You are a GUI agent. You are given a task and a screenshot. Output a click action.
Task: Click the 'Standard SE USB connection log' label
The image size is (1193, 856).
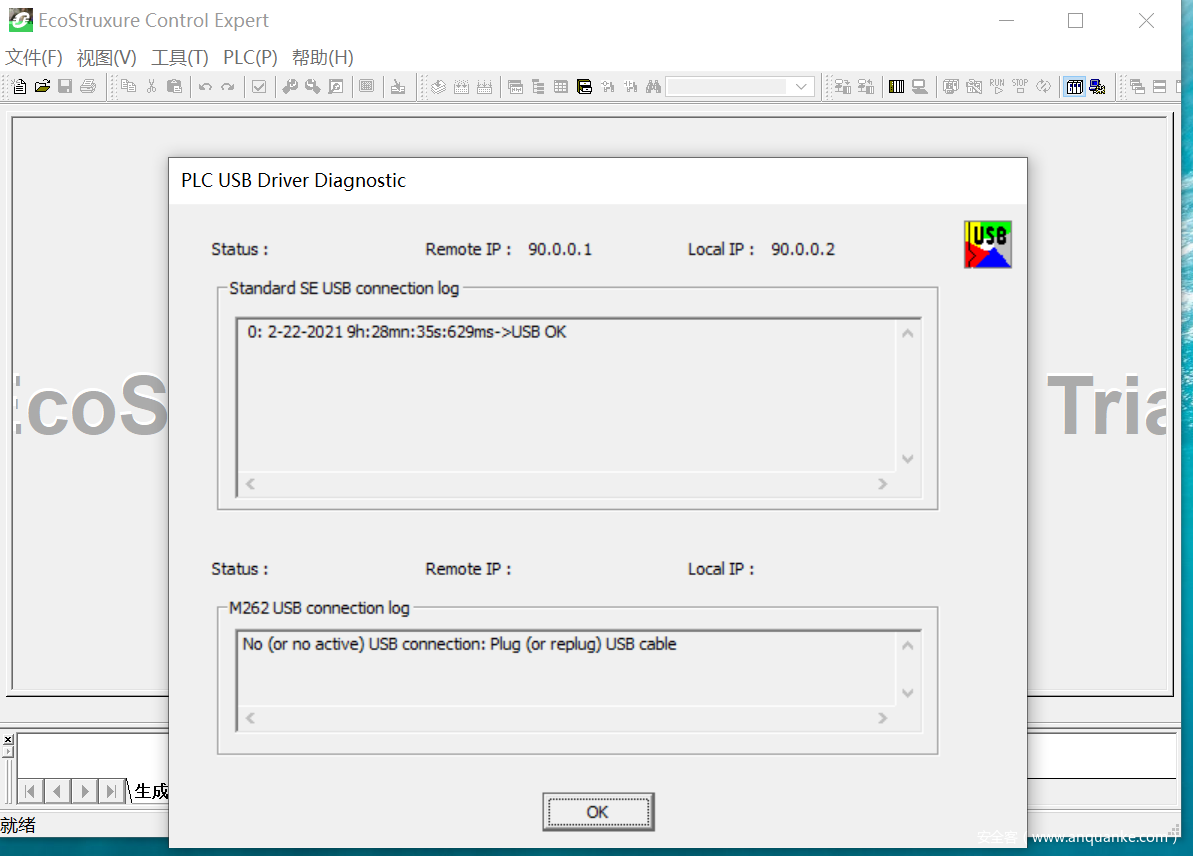tap(344, 288)
